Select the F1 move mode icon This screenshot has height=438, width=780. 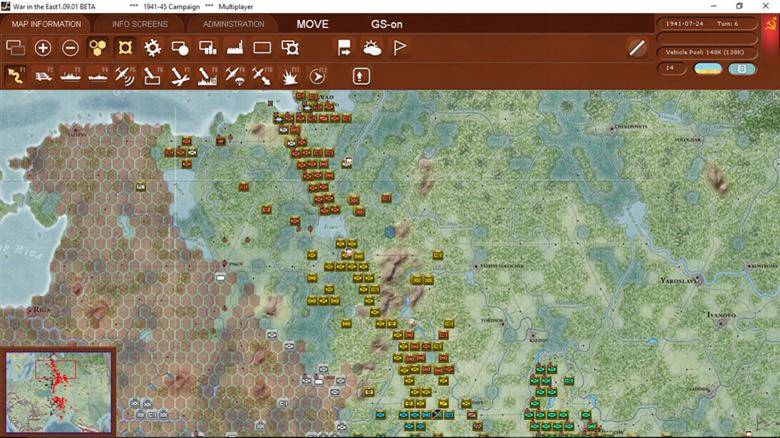tap(15, 76)
